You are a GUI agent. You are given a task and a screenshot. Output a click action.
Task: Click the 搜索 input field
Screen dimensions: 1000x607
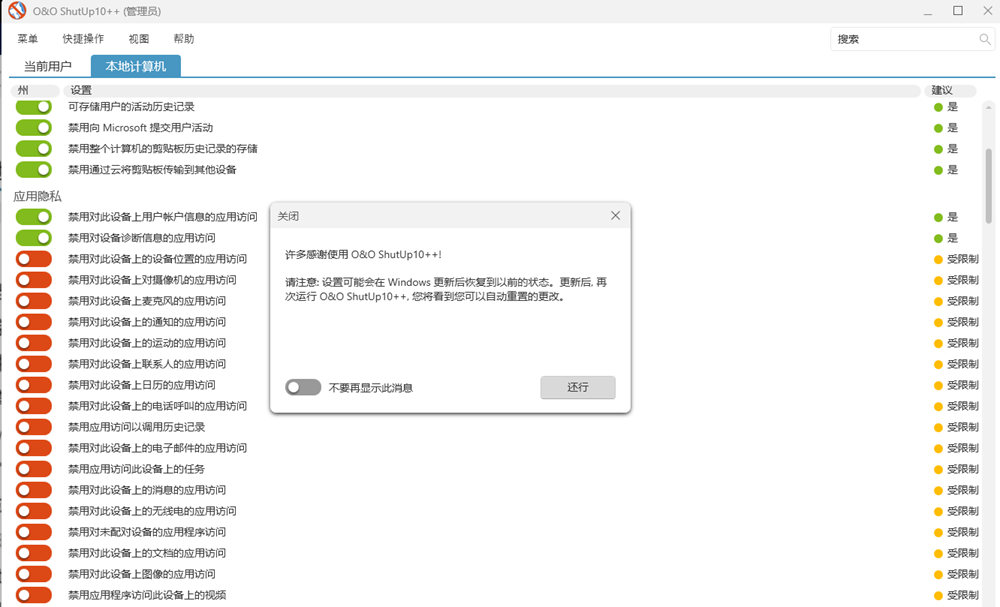[905, 39]
